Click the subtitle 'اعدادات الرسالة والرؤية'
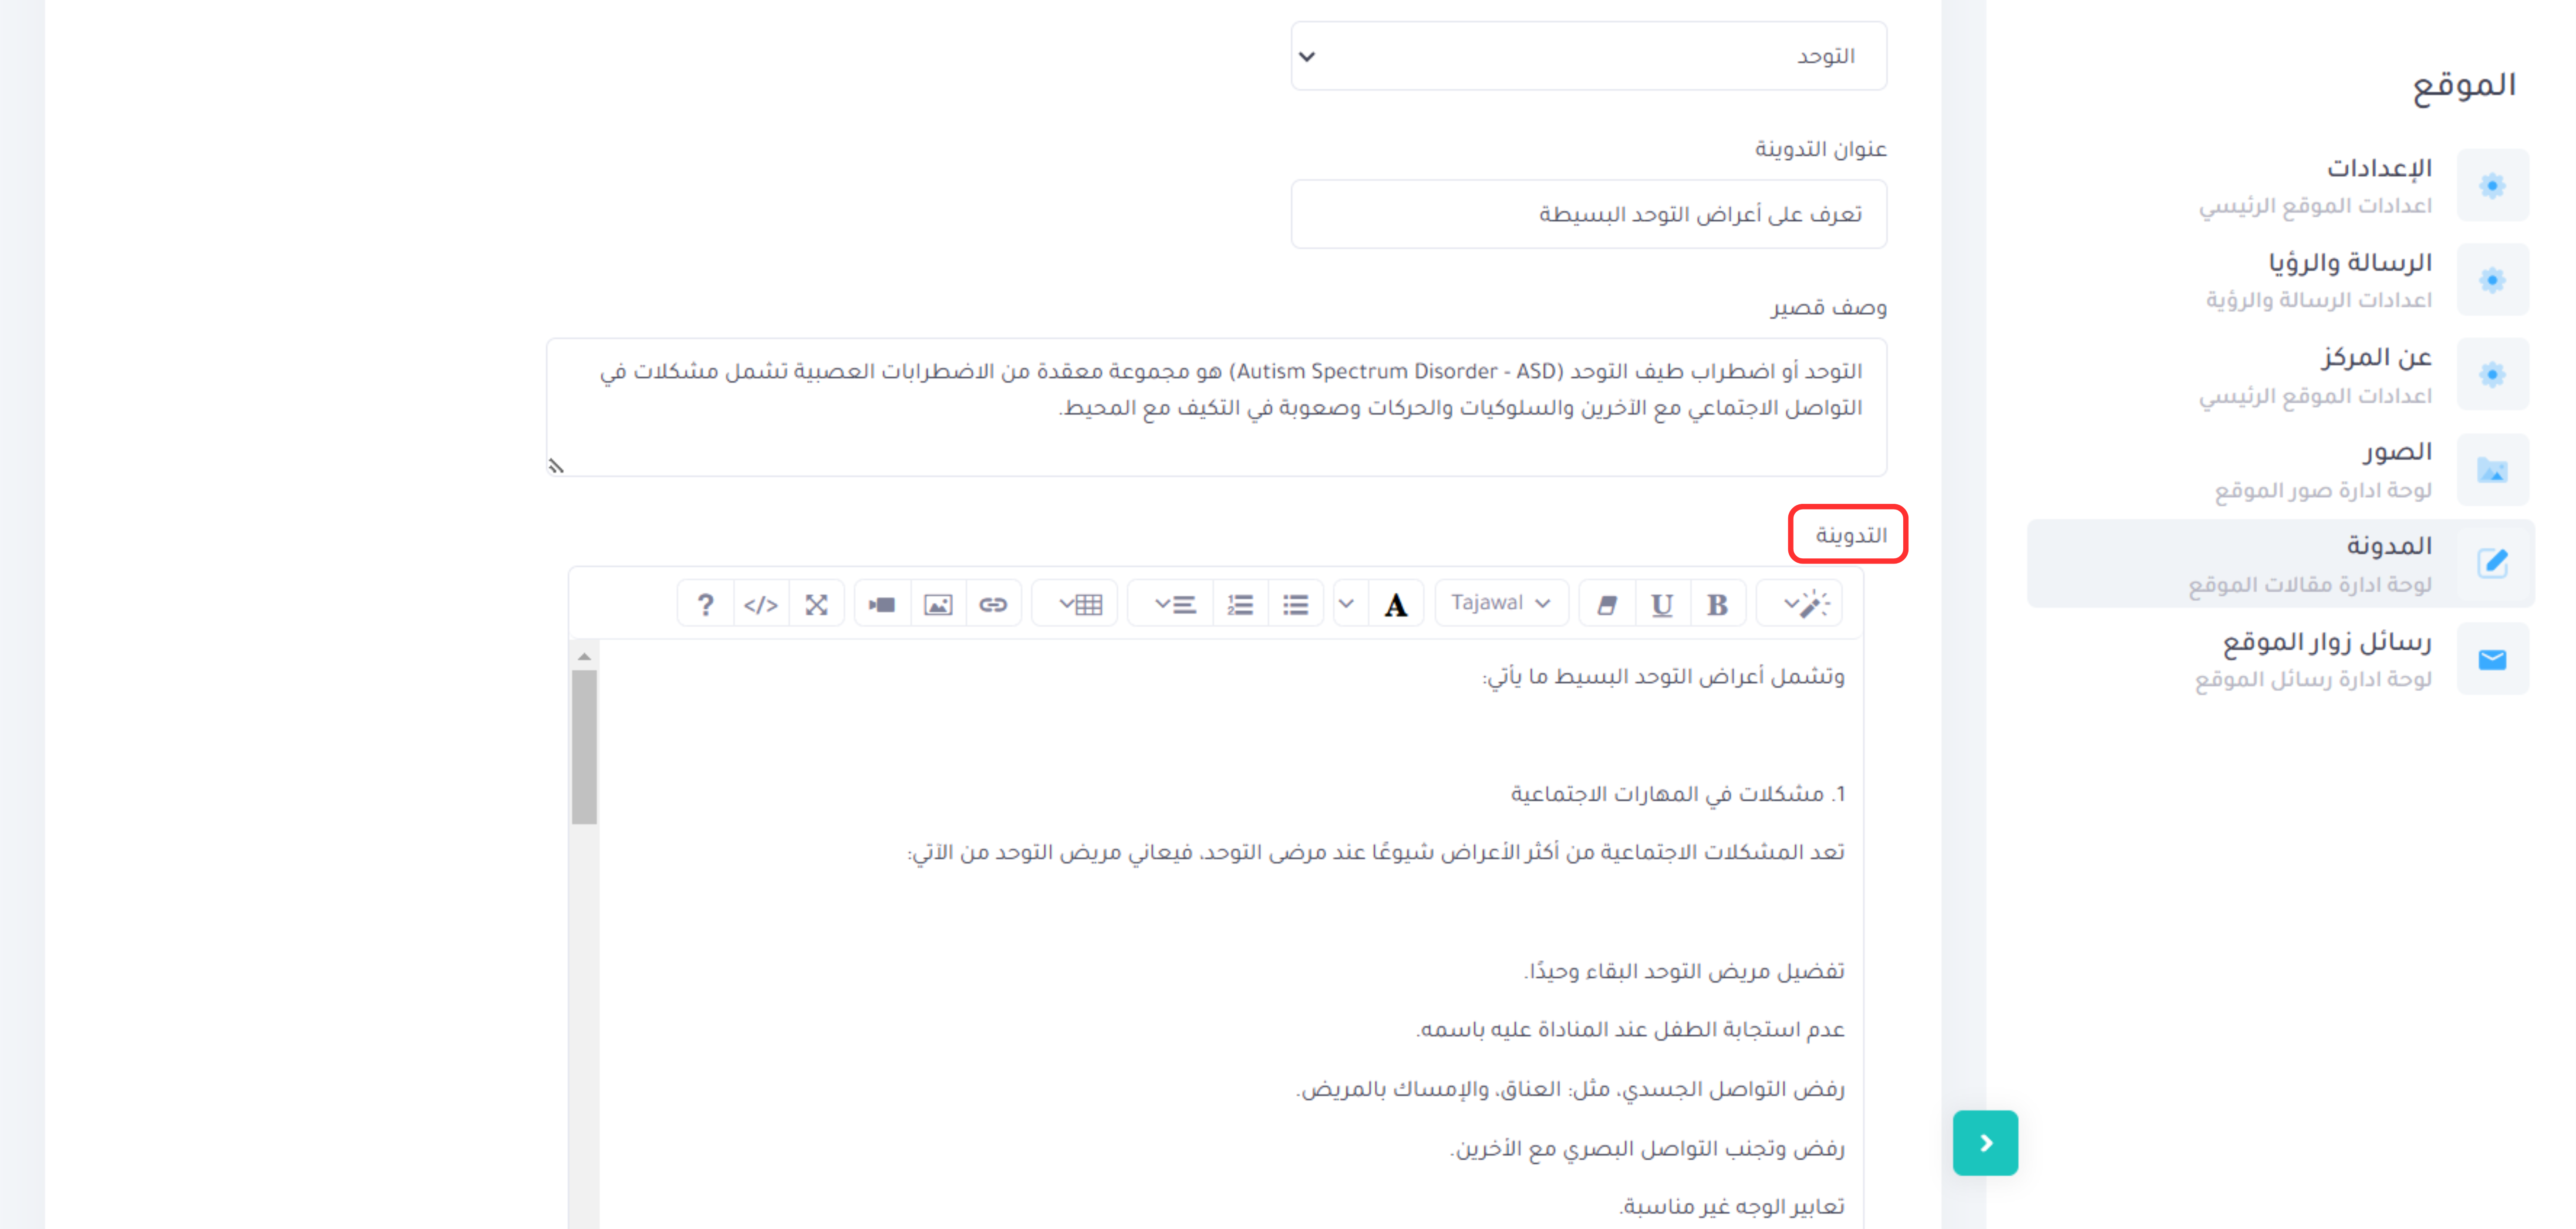Image resolution: width=2576 pixels, height=1229 pixels. (2319, 300)
